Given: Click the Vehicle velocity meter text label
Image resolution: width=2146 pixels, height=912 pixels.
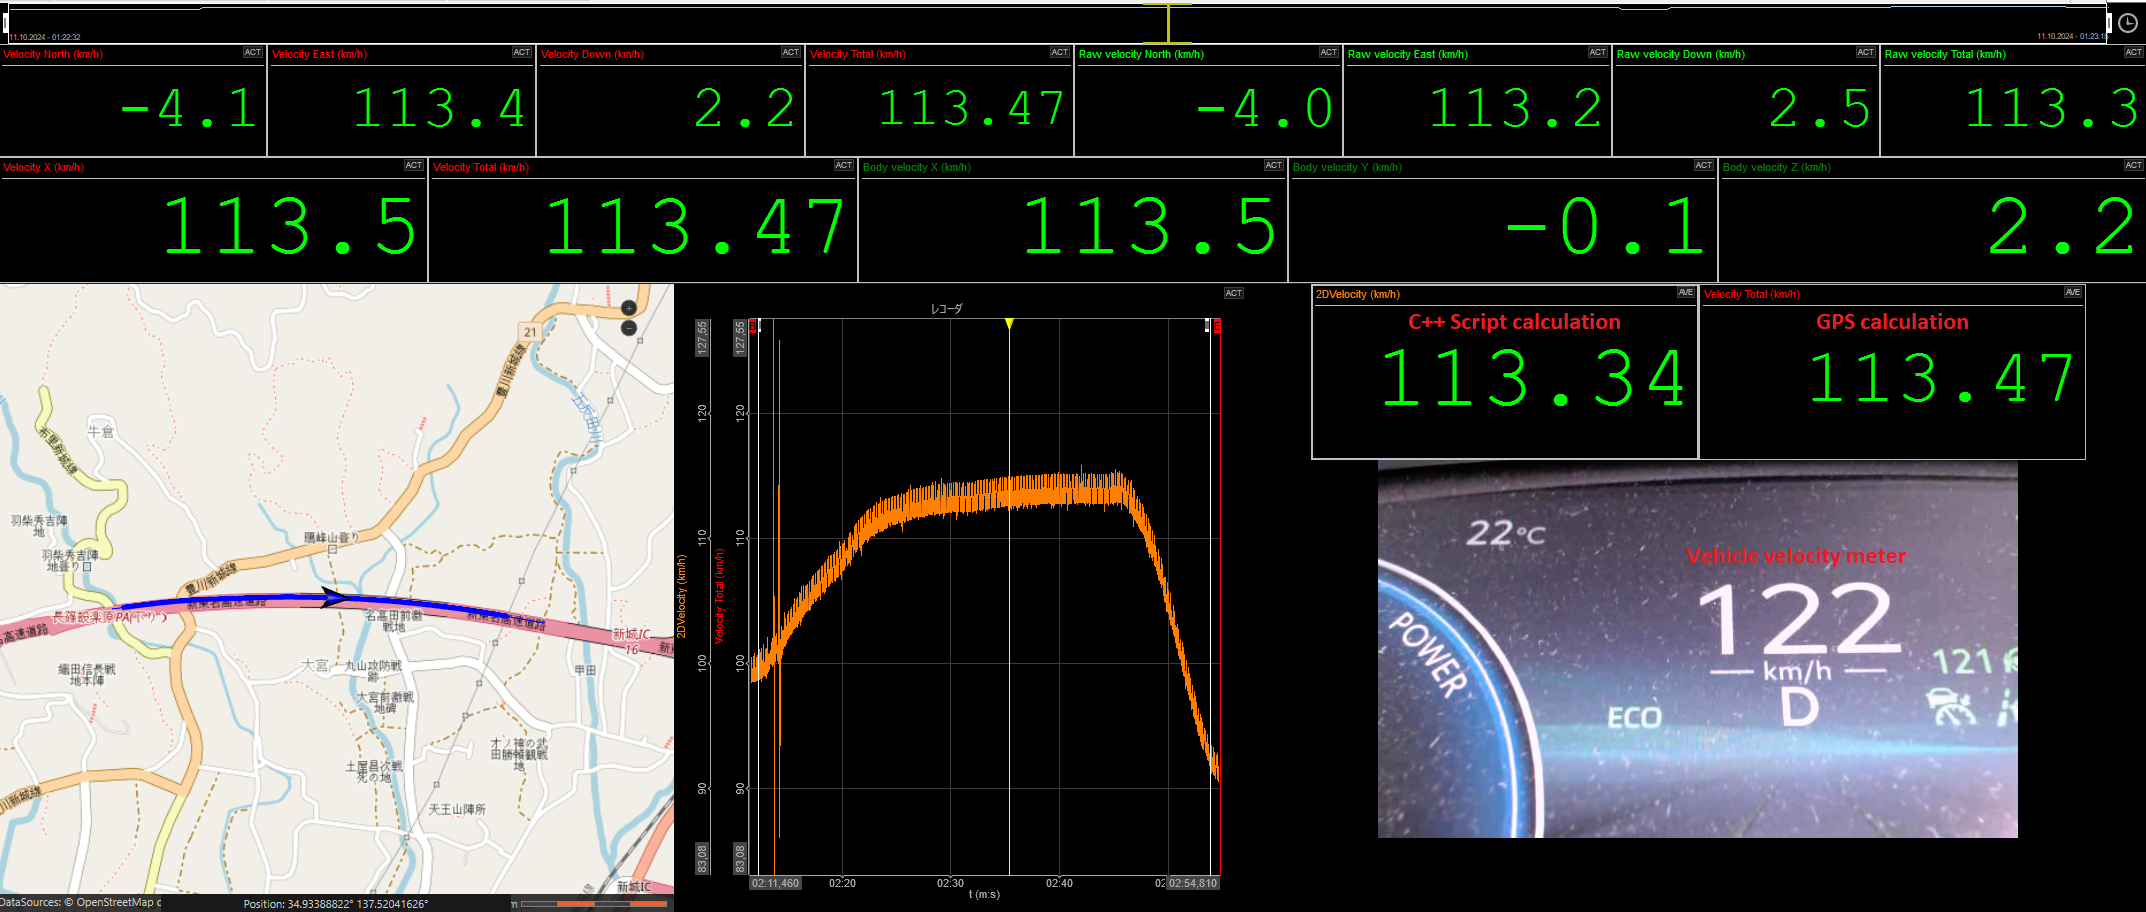Looking at the screenshot, I should point(1796,556).
